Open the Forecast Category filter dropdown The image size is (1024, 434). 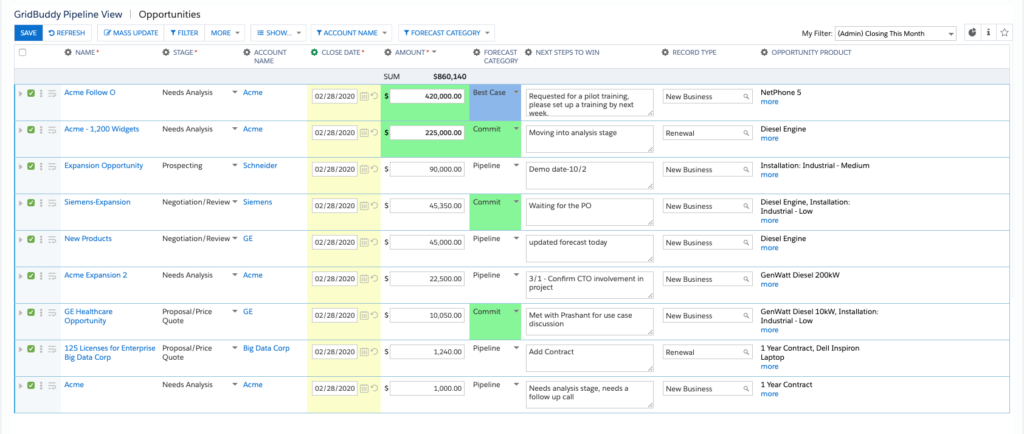pyautogui.click(x=446, y=33)
